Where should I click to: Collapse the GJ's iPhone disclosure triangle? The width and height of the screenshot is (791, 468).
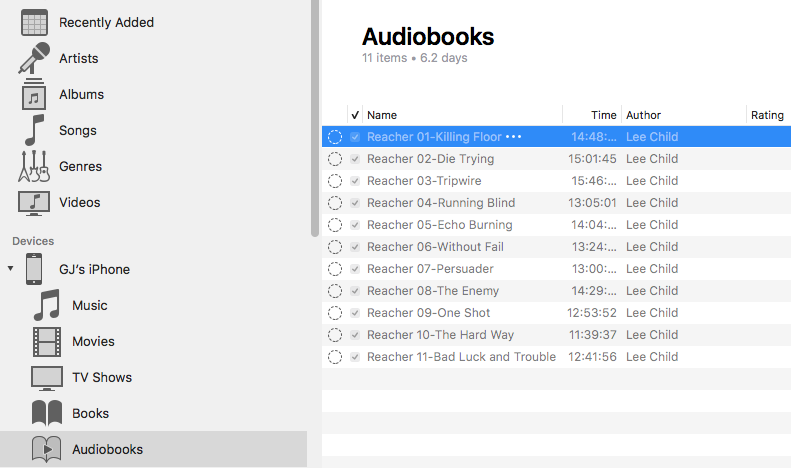click(10, 268)
